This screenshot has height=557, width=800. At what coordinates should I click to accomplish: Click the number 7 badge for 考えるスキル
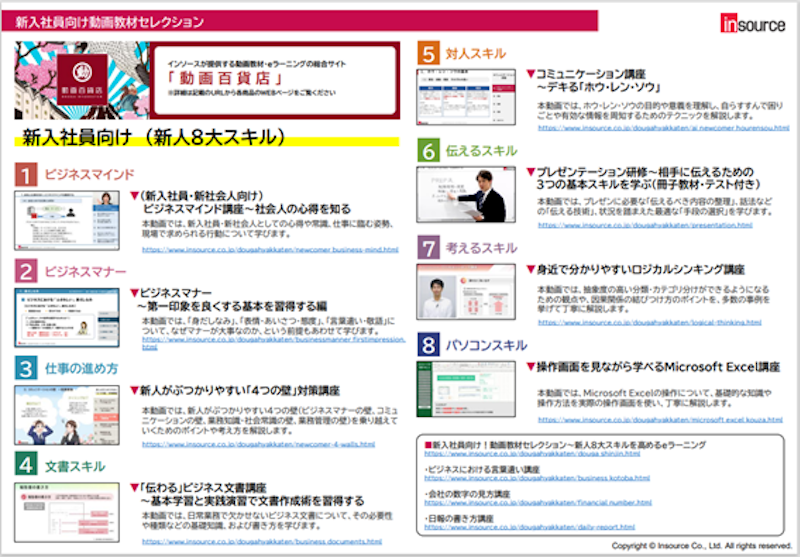point(428,248)
